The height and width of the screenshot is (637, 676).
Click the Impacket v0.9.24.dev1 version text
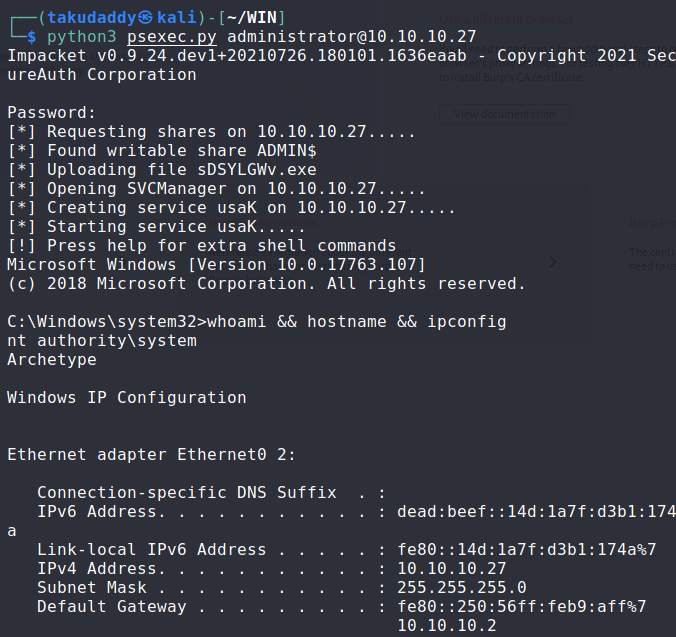pos(237,56)
